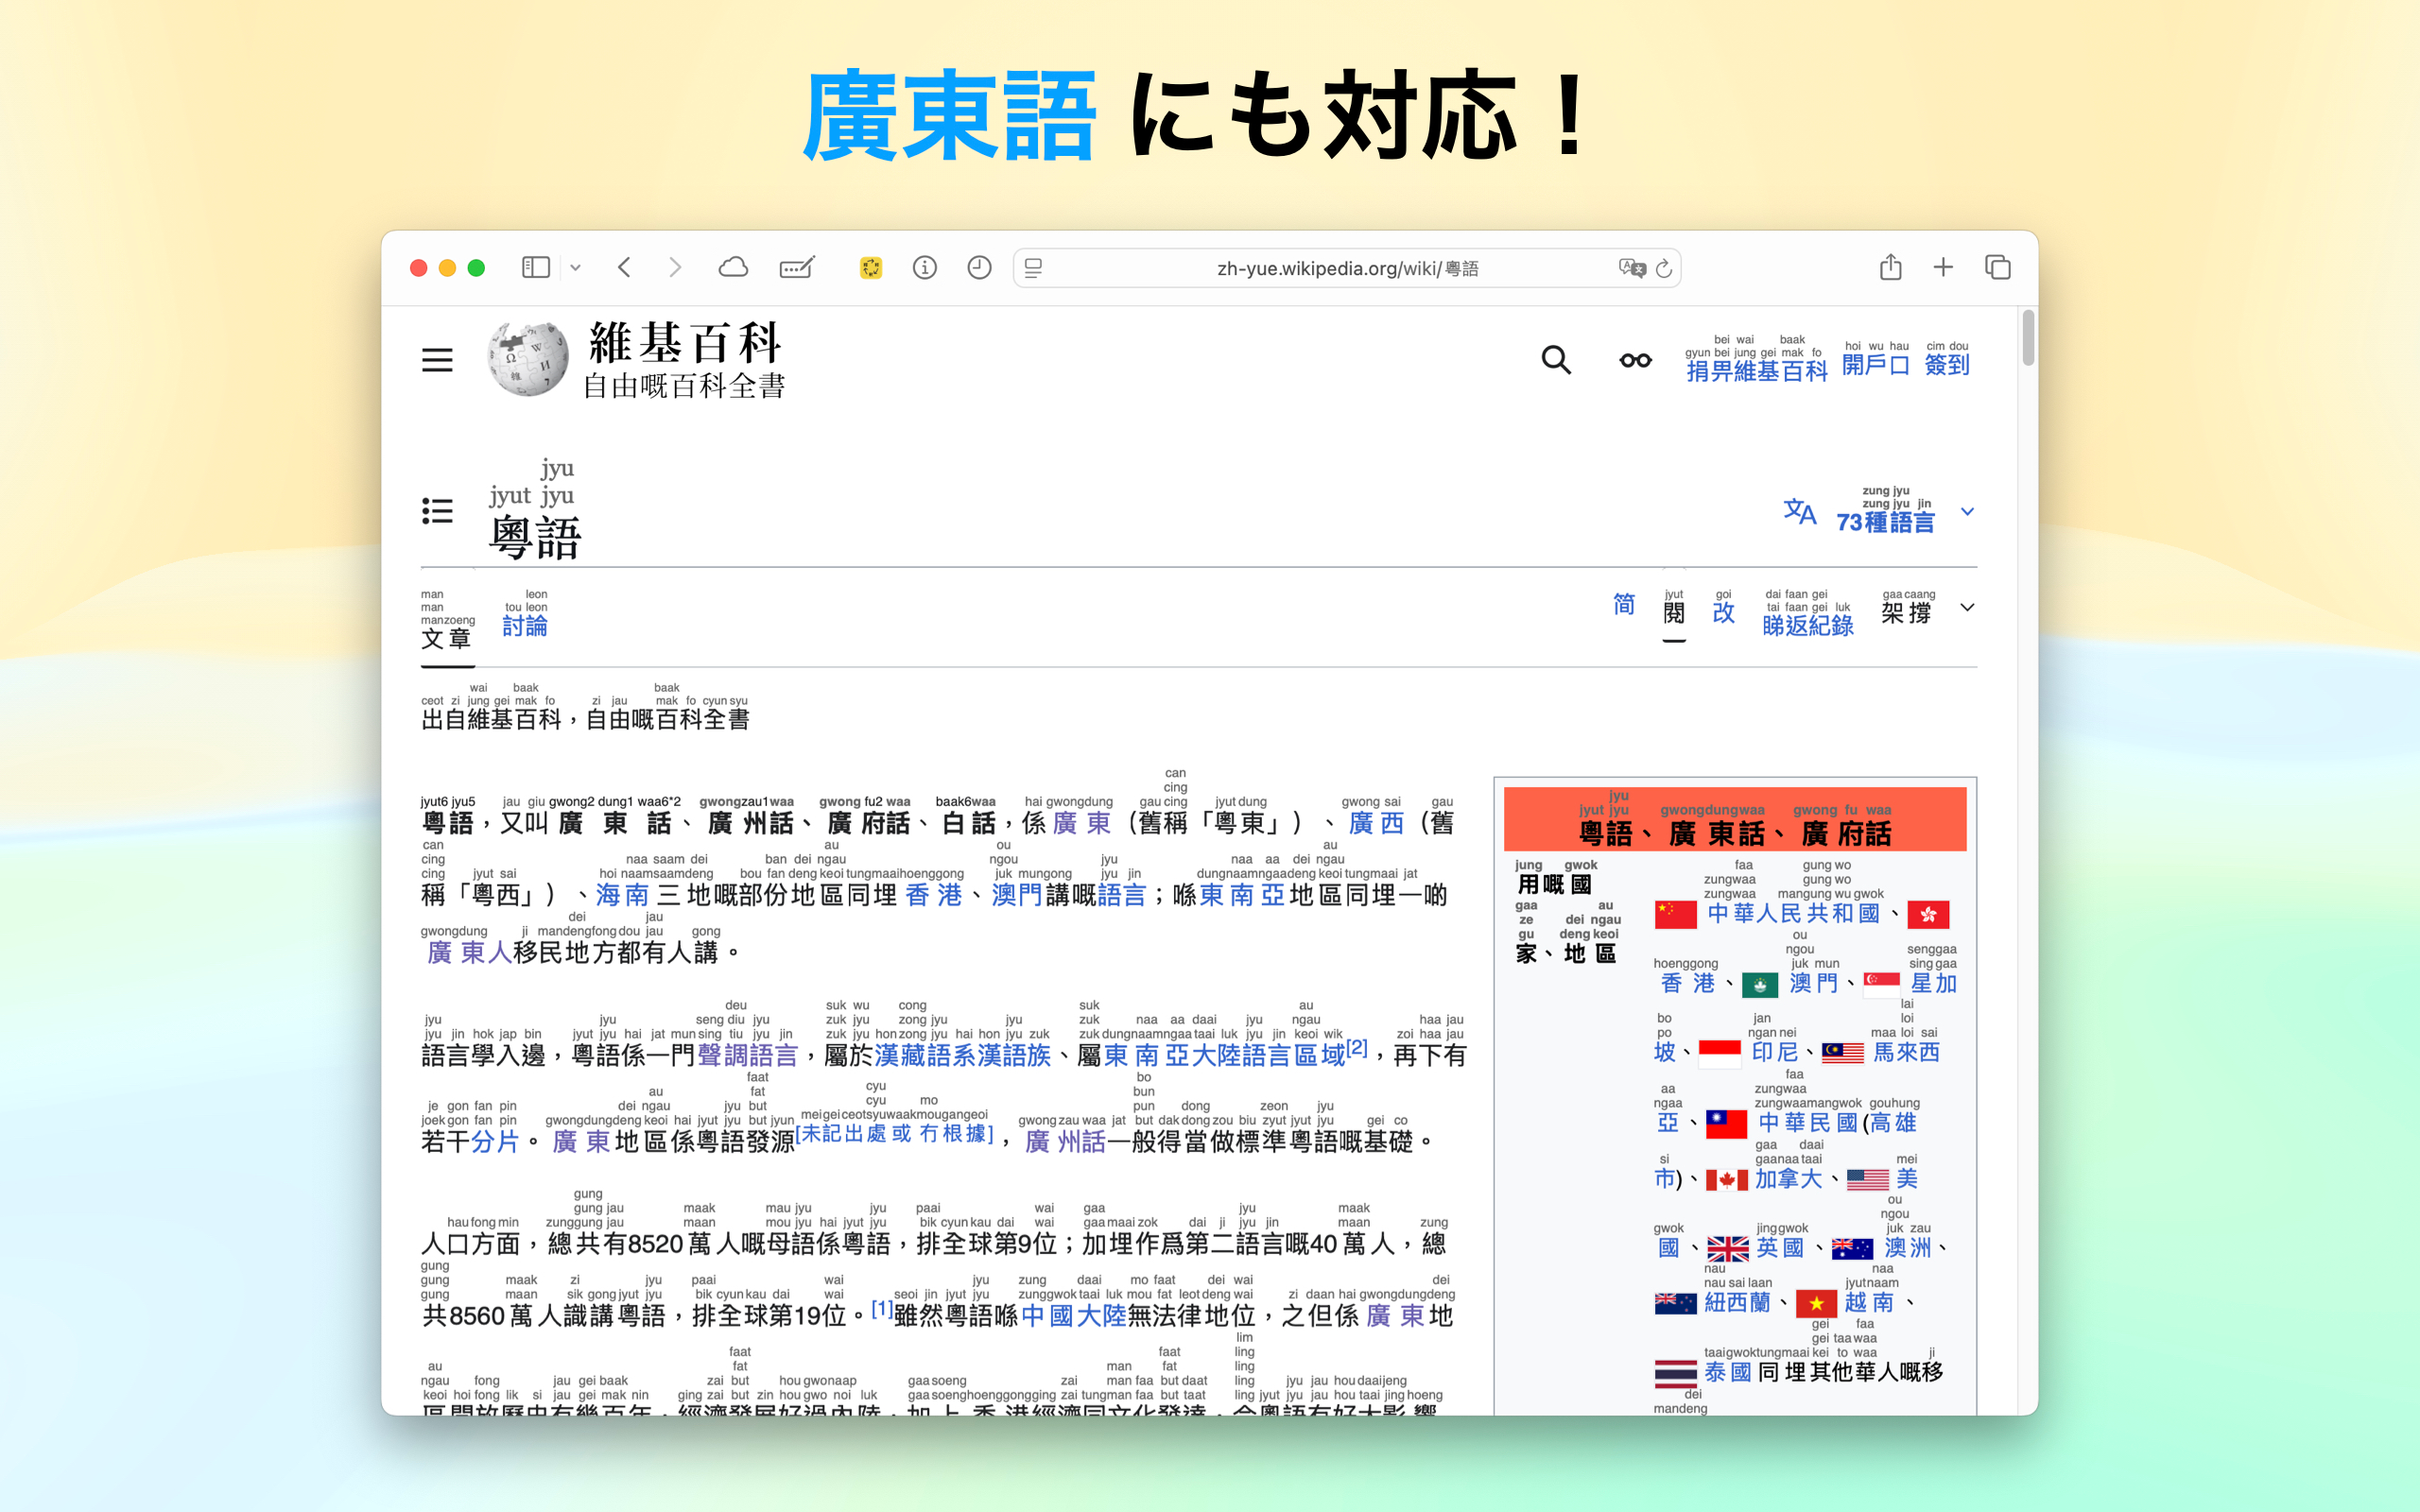Click the Singapore flag in infobox

[1882, 984]
